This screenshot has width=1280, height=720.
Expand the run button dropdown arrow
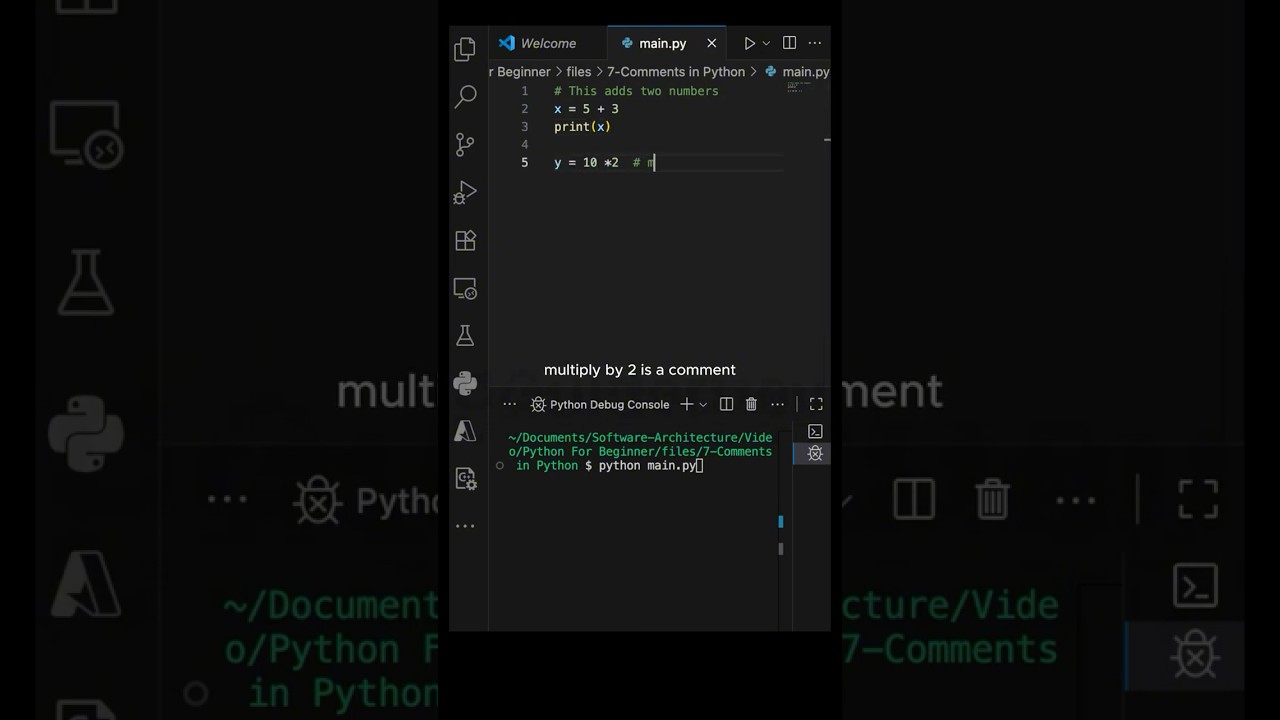point(766,43)
